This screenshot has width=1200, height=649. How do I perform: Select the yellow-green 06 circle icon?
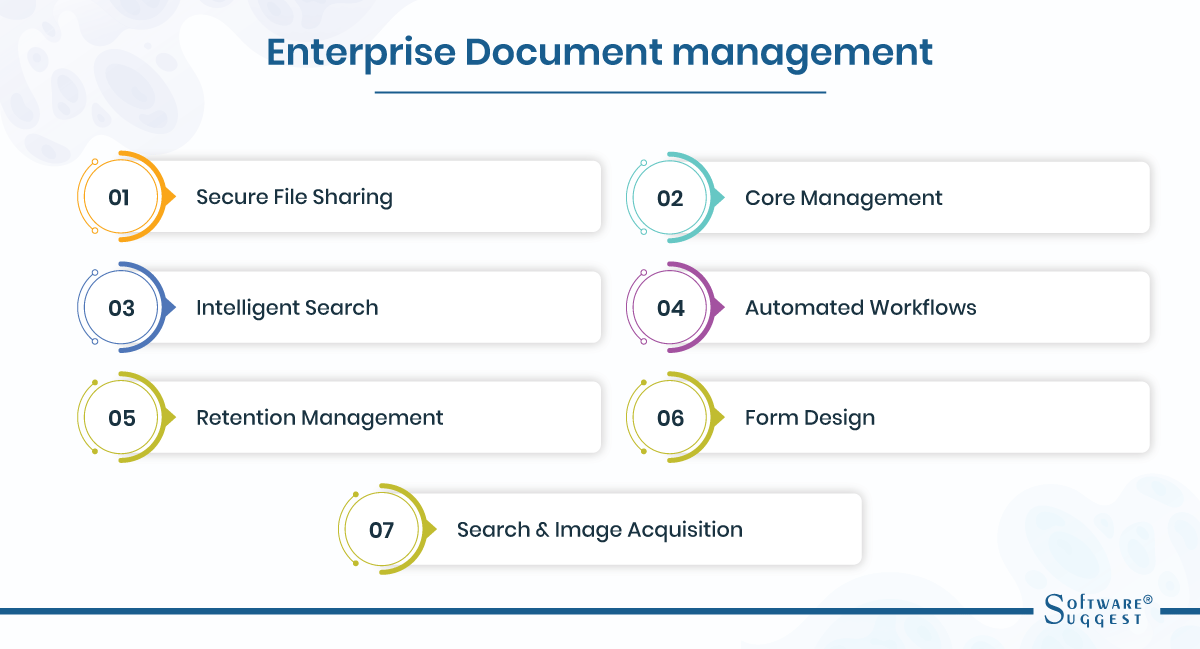click(670, 417)
